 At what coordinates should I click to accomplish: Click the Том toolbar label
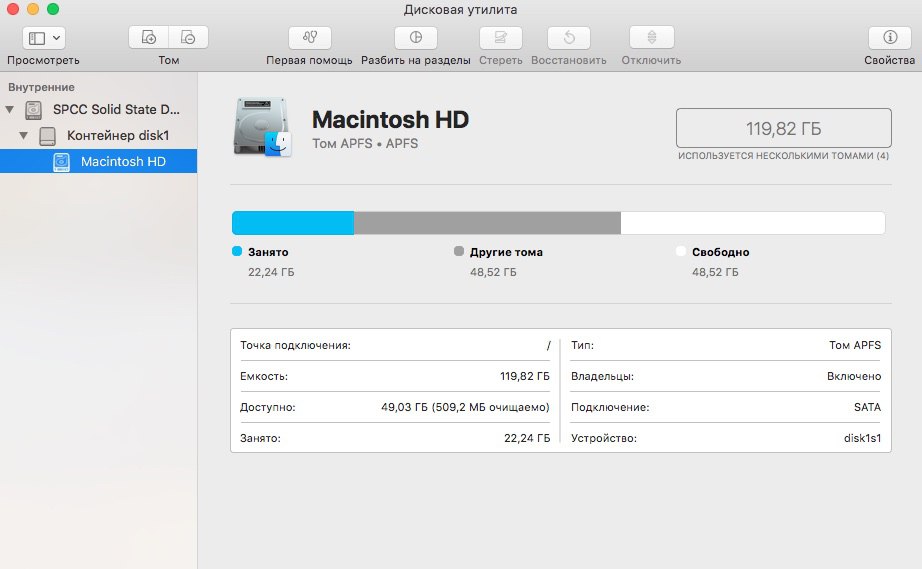(x=169, y=60)
